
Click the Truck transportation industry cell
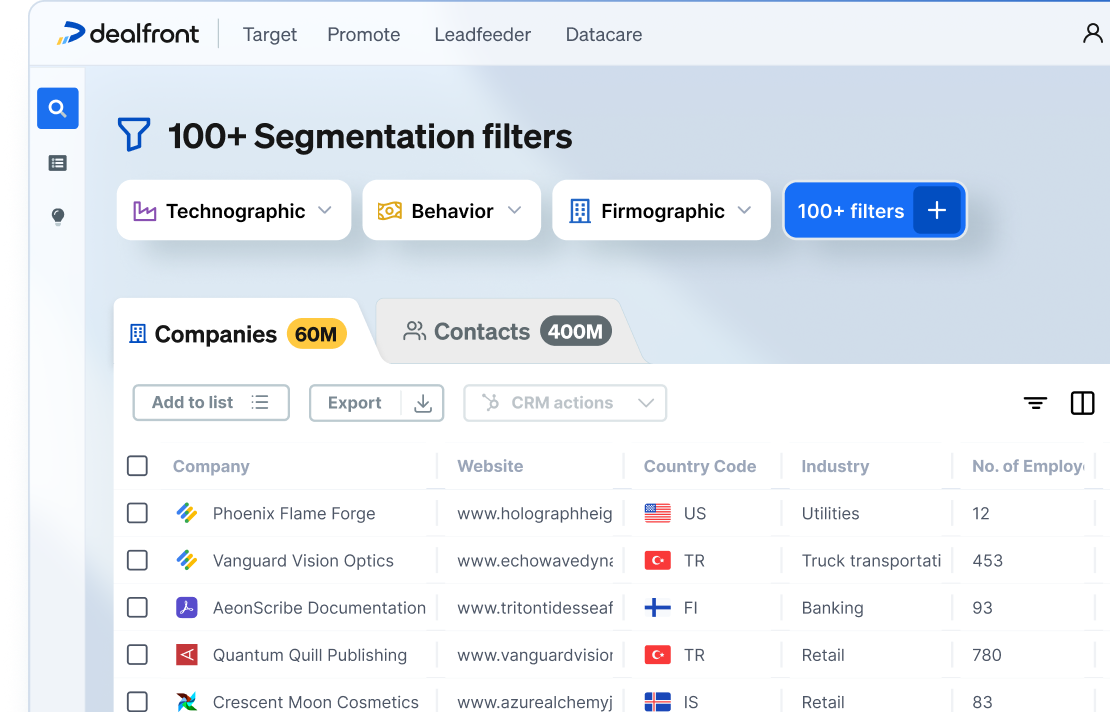pyautogui.click(x=871, y=561)
